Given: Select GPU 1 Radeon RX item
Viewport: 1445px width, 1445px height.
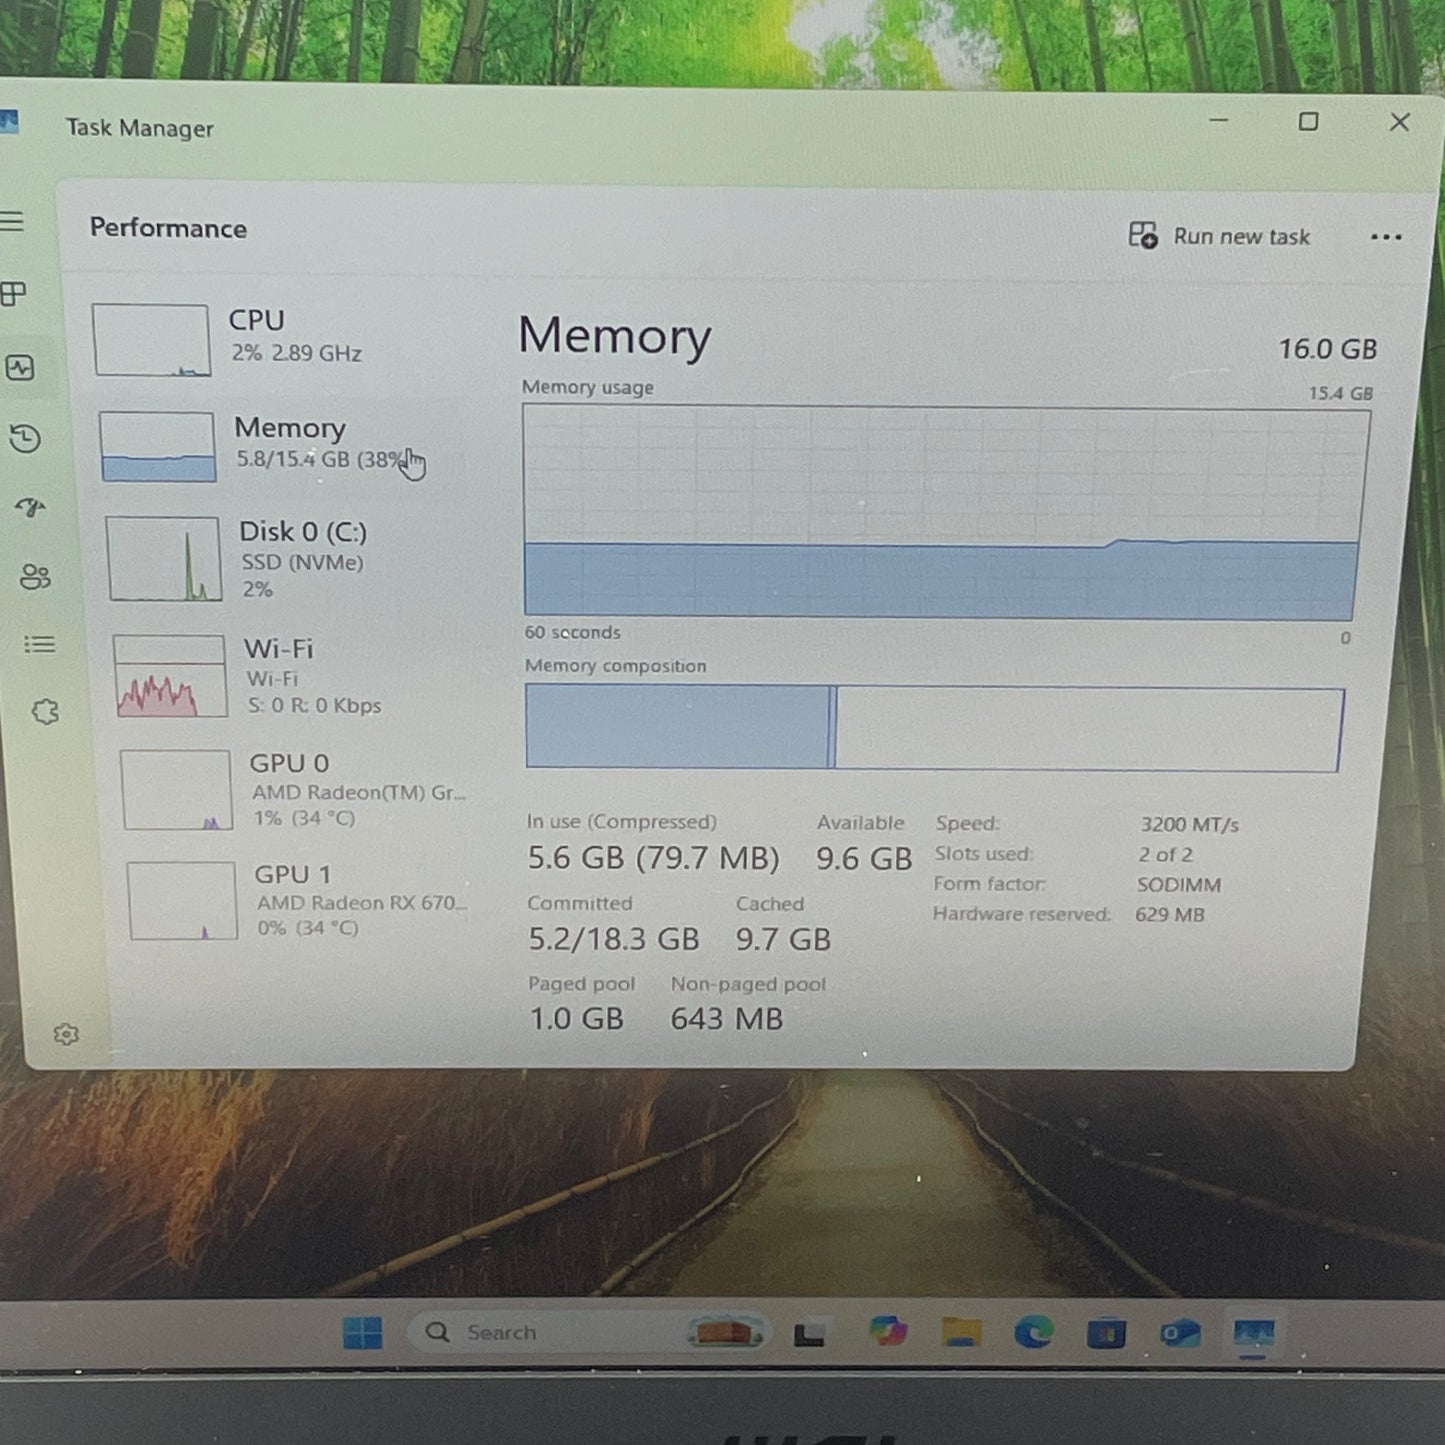Looking at the screenshot, I should click(x=300, y=901).
